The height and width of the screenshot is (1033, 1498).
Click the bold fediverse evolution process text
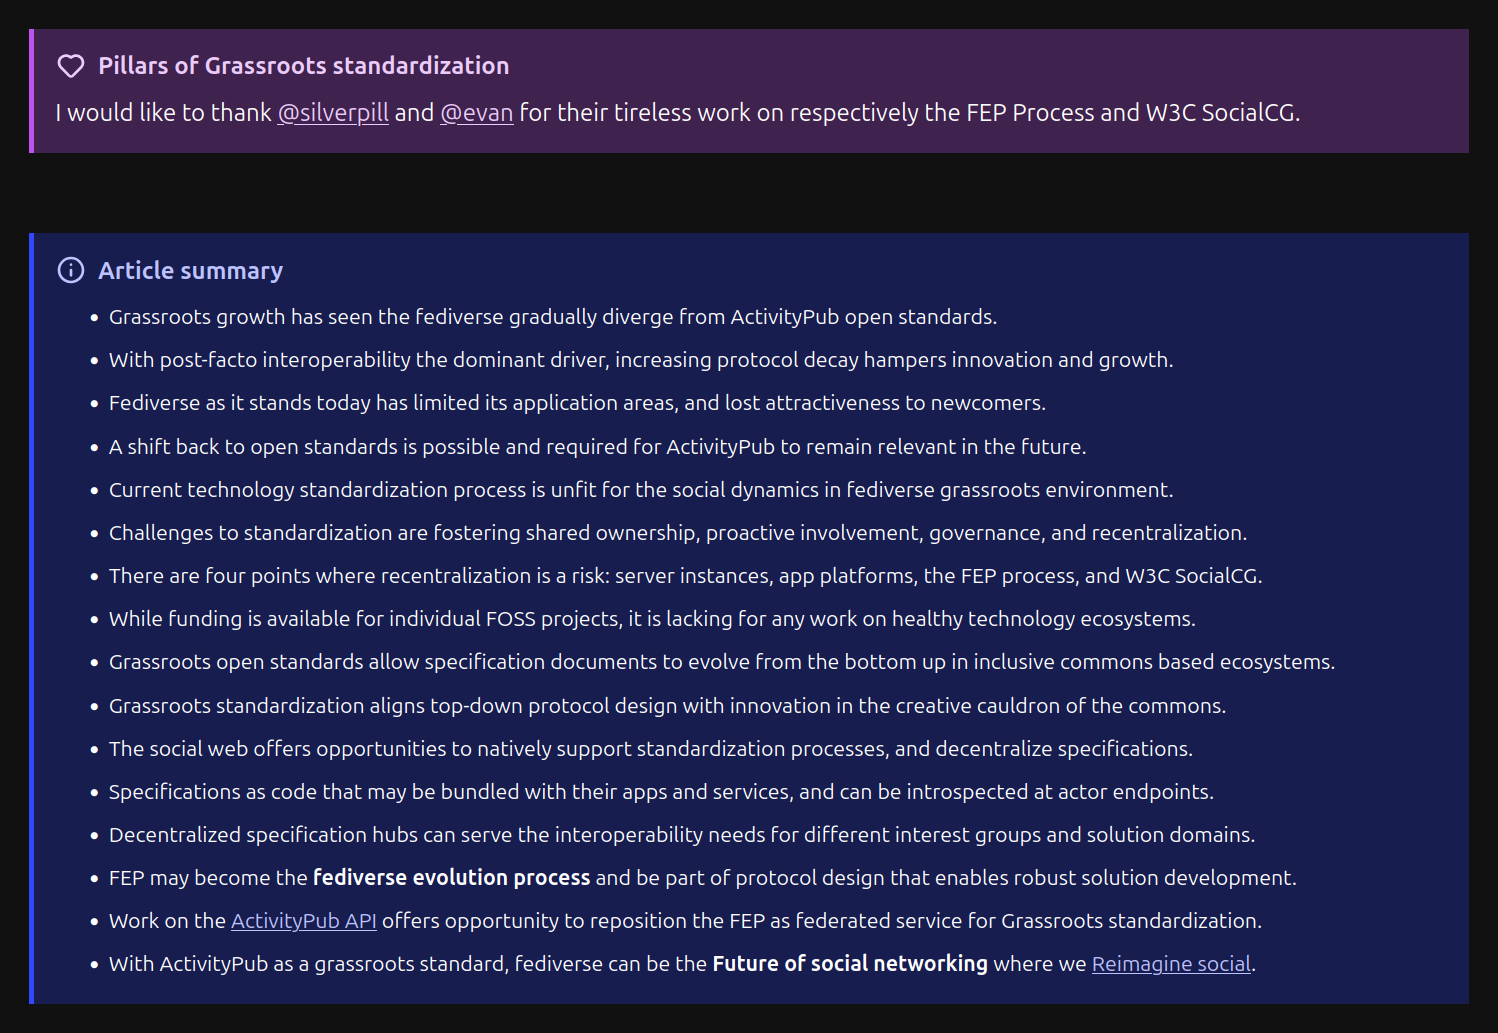(x=451, y=878)
